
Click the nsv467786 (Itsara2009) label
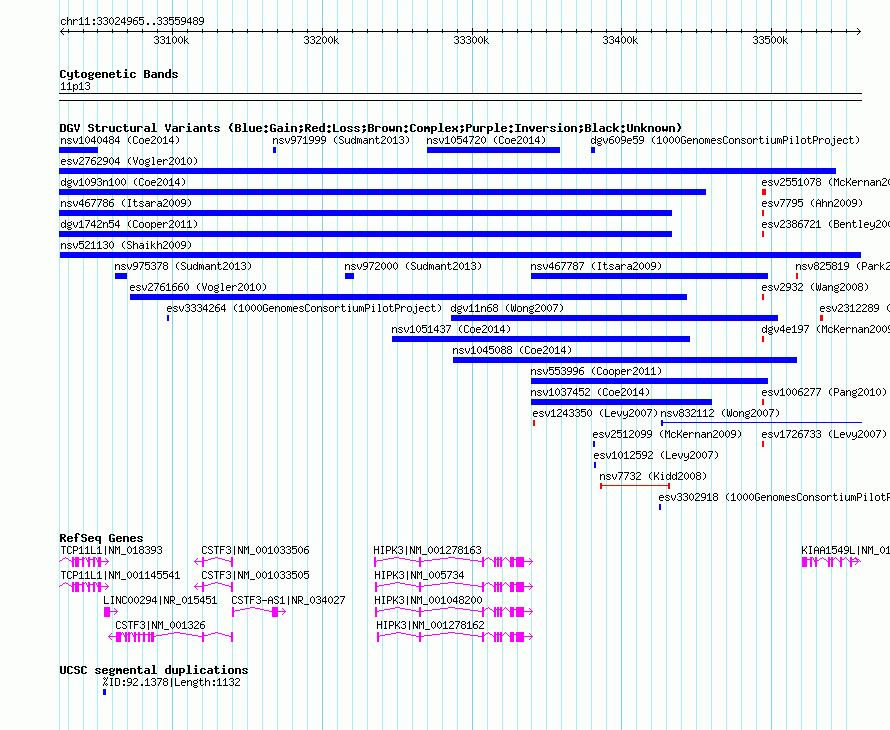pos(126,203)
